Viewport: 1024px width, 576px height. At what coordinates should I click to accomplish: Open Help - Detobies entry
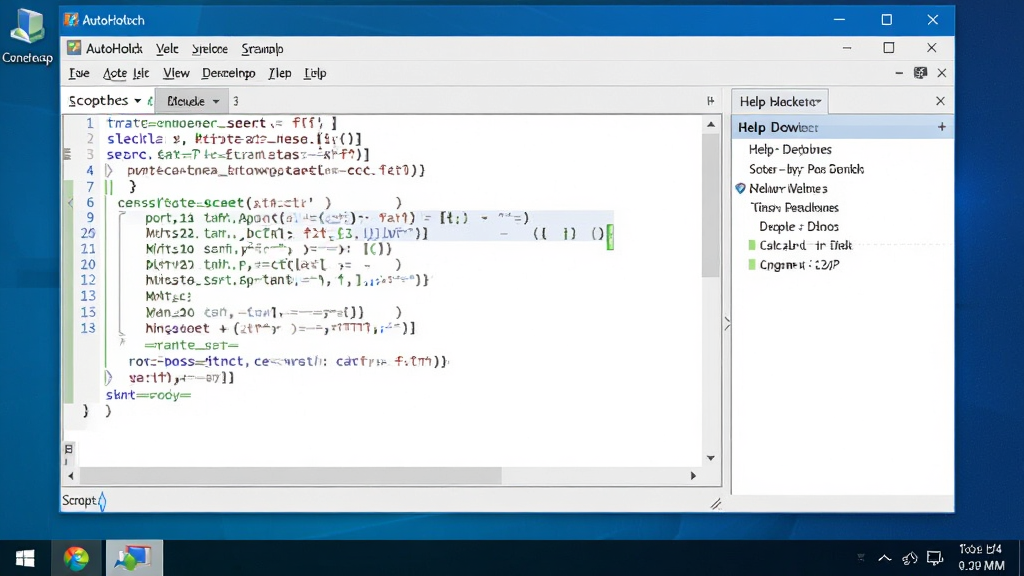(x=790, y=150)
